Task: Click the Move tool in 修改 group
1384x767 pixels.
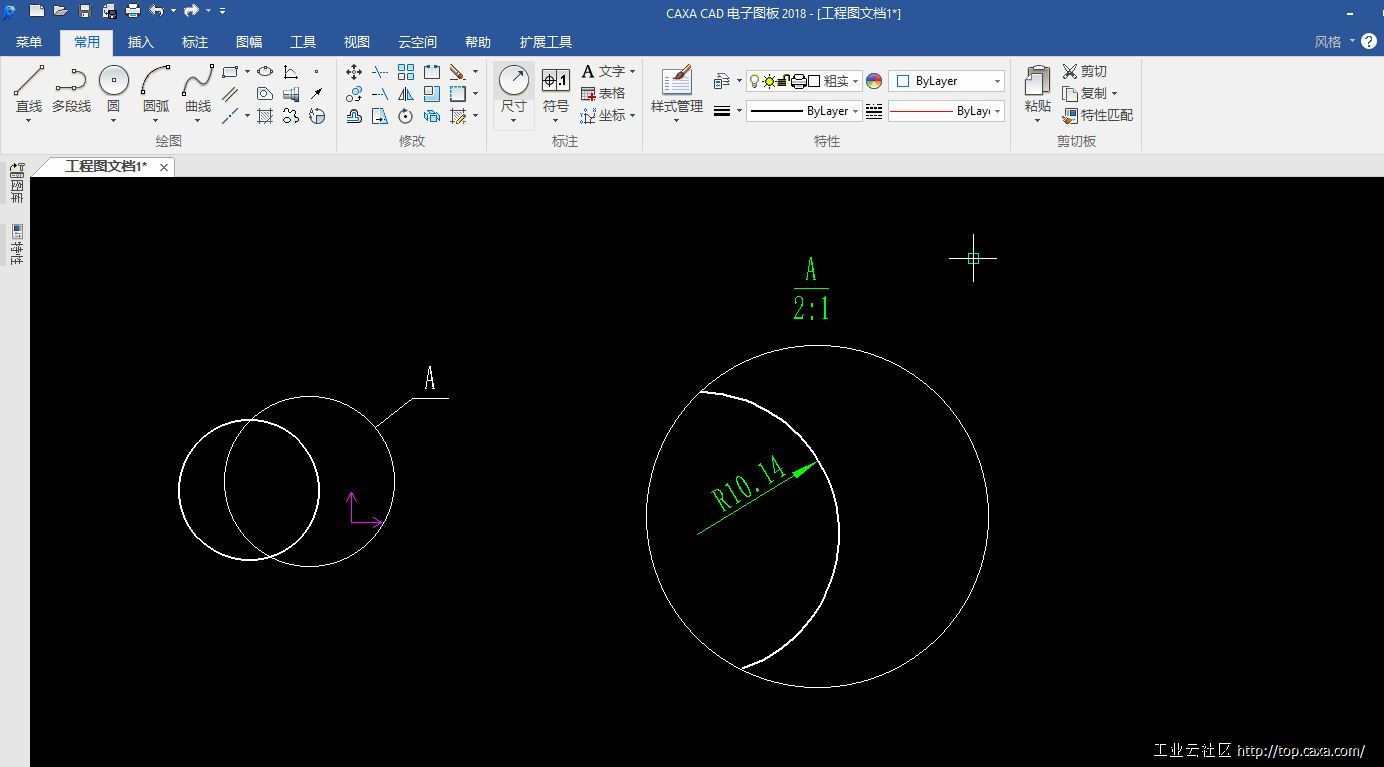Action: [354, 72]
